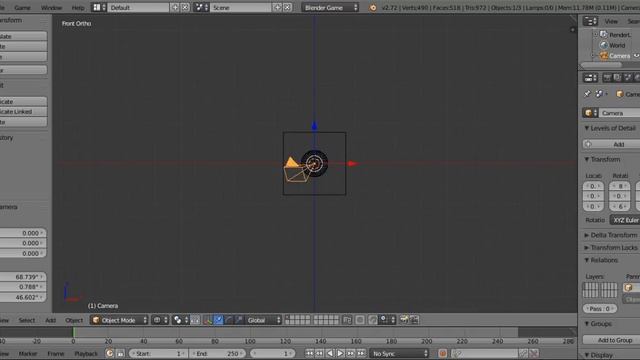Open the pivot point selector
Image resolution: width=640 pixels, height=360 pixels.
[x=181, y=320]
